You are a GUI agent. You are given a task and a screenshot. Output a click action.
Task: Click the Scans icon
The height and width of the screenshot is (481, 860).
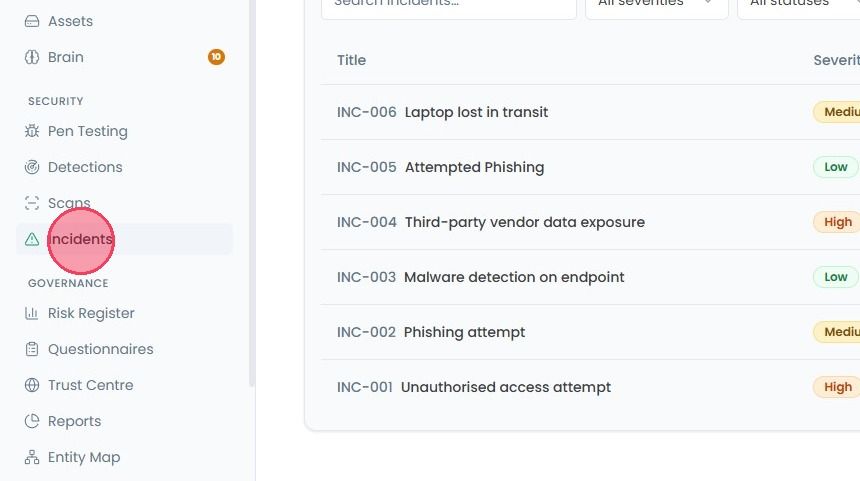tap(32, 203)
